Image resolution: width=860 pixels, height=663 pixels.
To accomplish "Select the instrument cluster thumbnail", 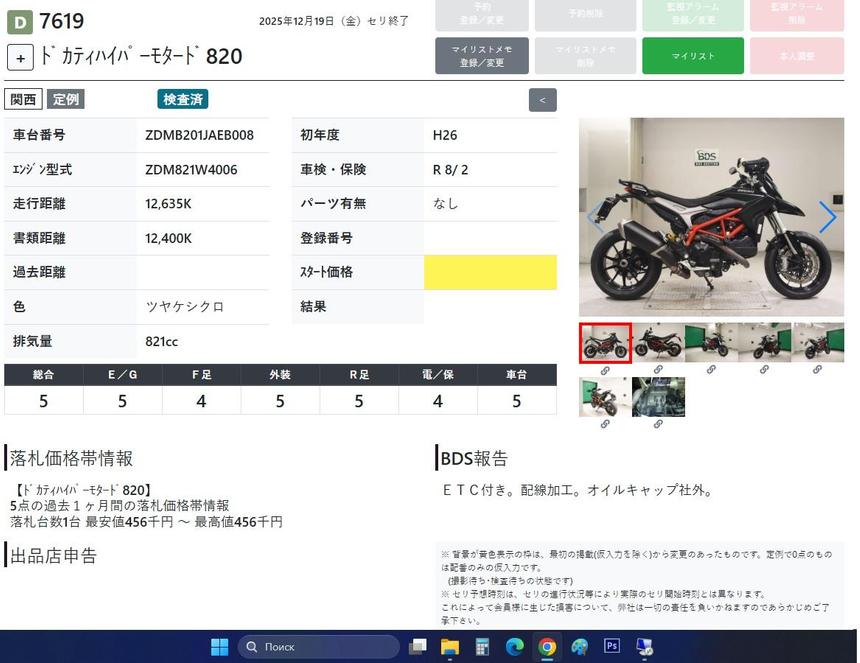I will tap(658, 397).
